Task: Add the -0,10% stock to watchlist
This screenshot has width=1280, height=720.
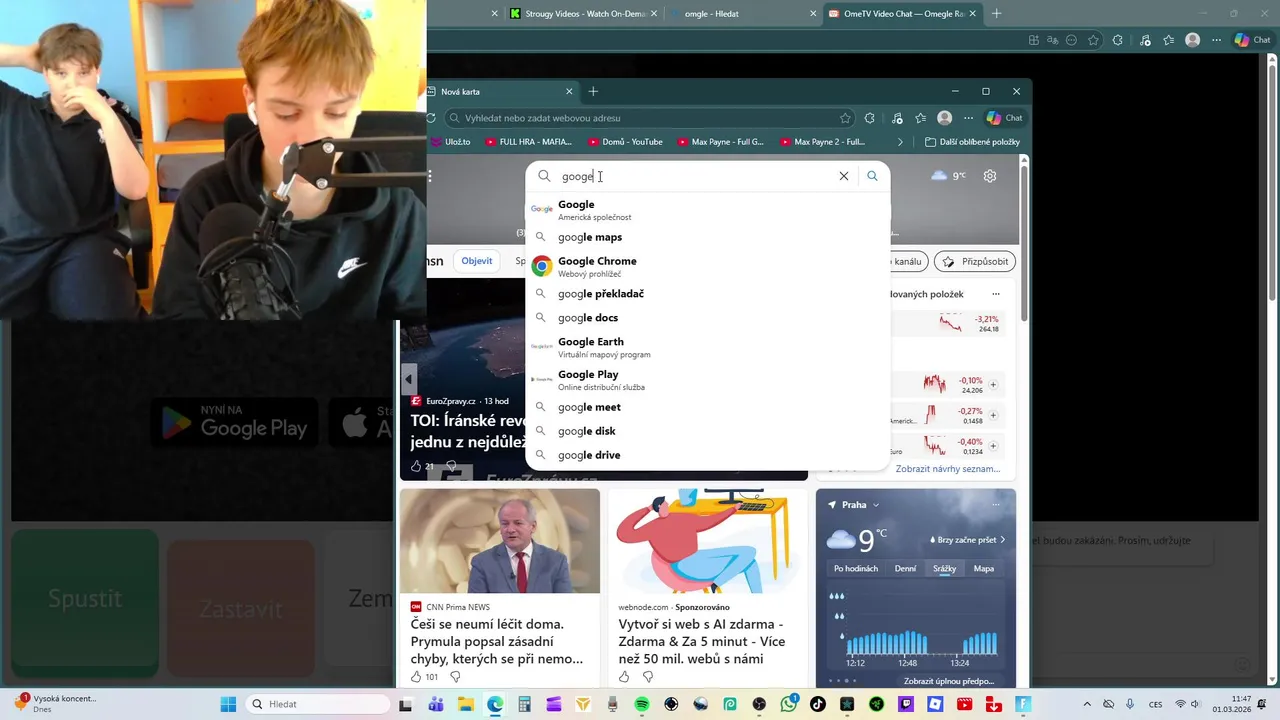Action: point(993,385)
